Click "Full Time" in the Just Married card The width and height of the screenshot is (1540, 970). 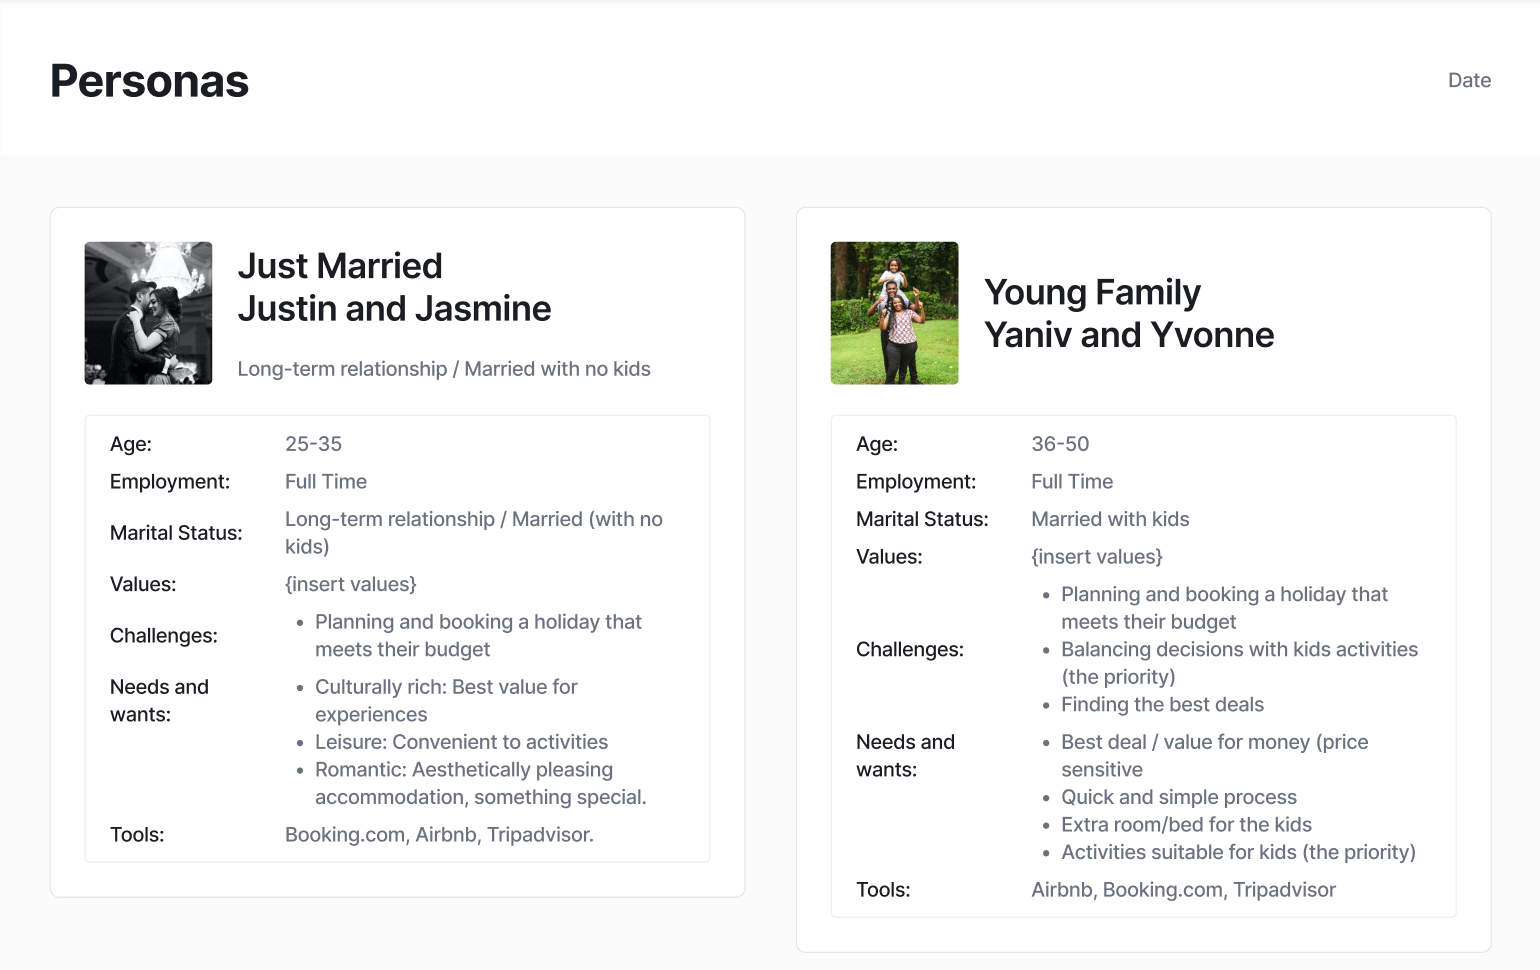[x=326, y=482]
